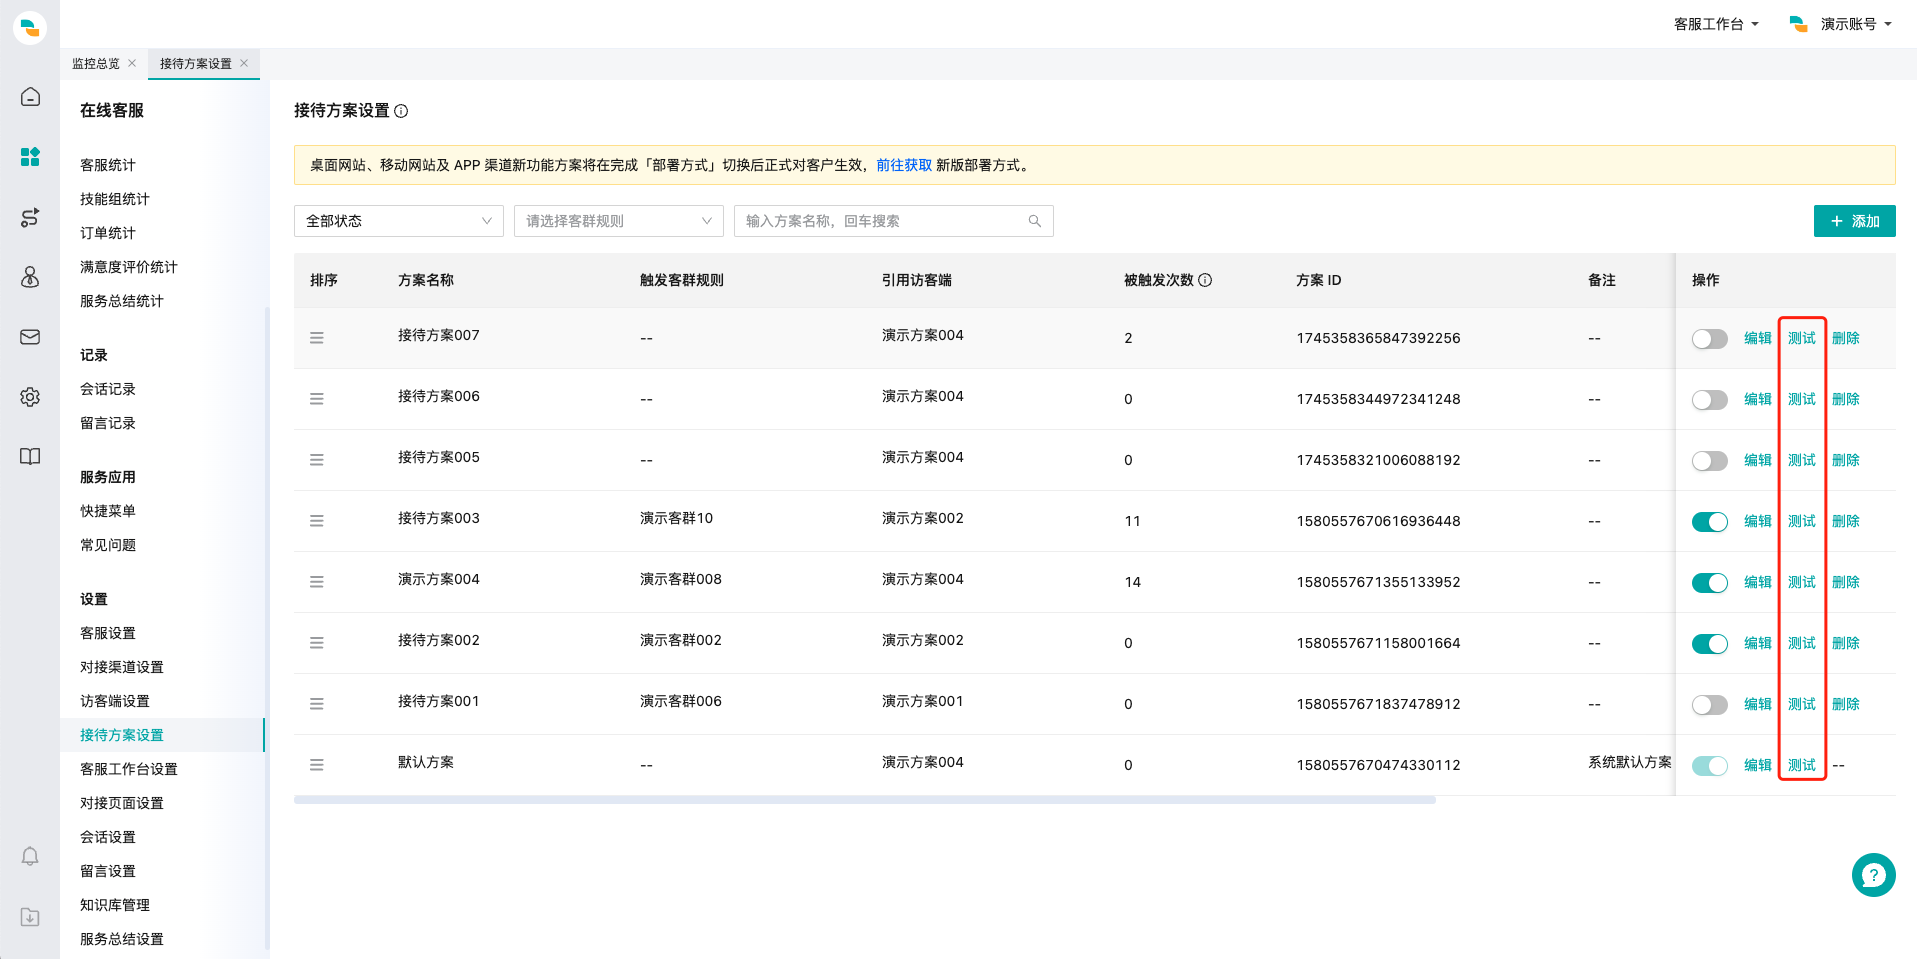The image size is (1917, 959).
Task: Click 测试 for 接待方案003
Action: 1801,521
